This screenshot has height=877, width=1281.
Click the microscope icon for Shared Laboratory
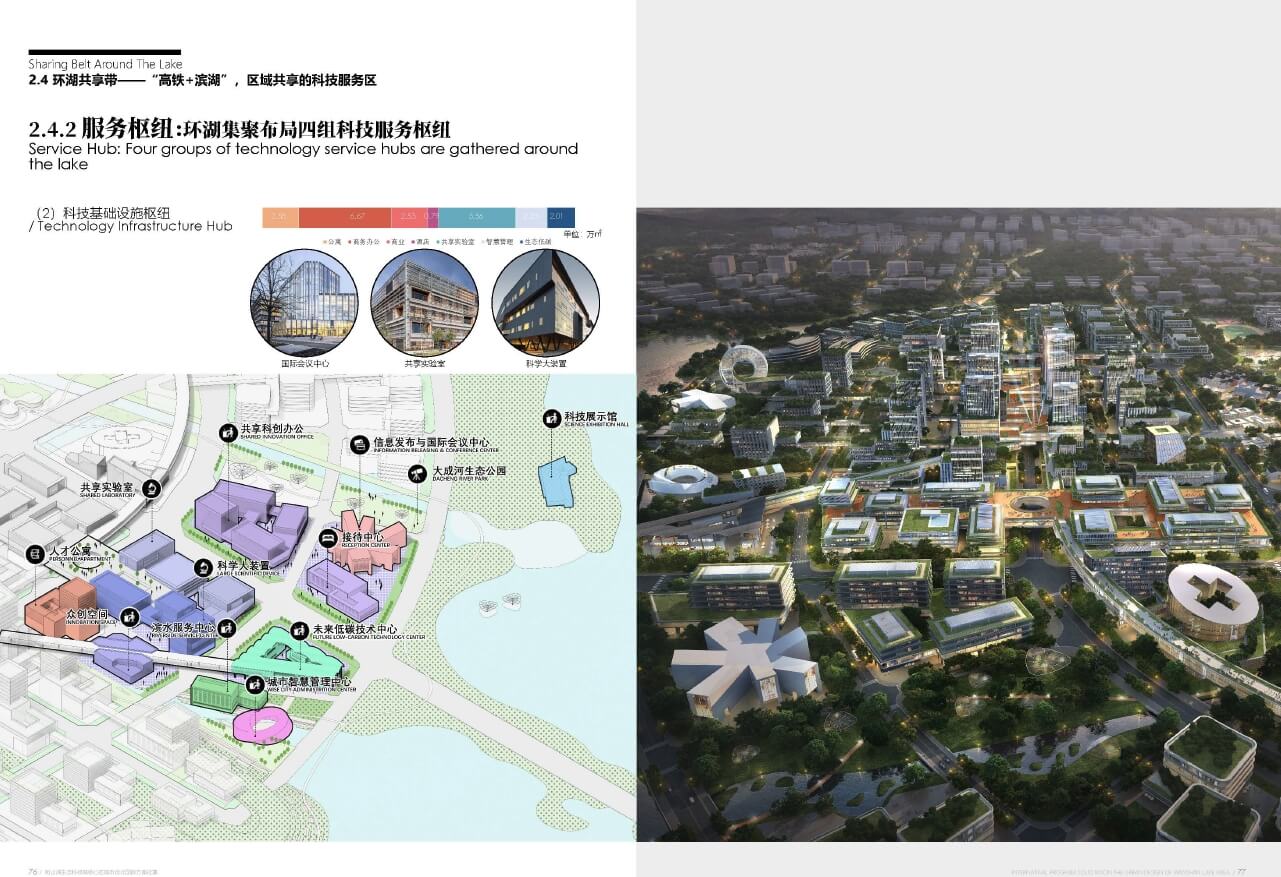[151, 488]
